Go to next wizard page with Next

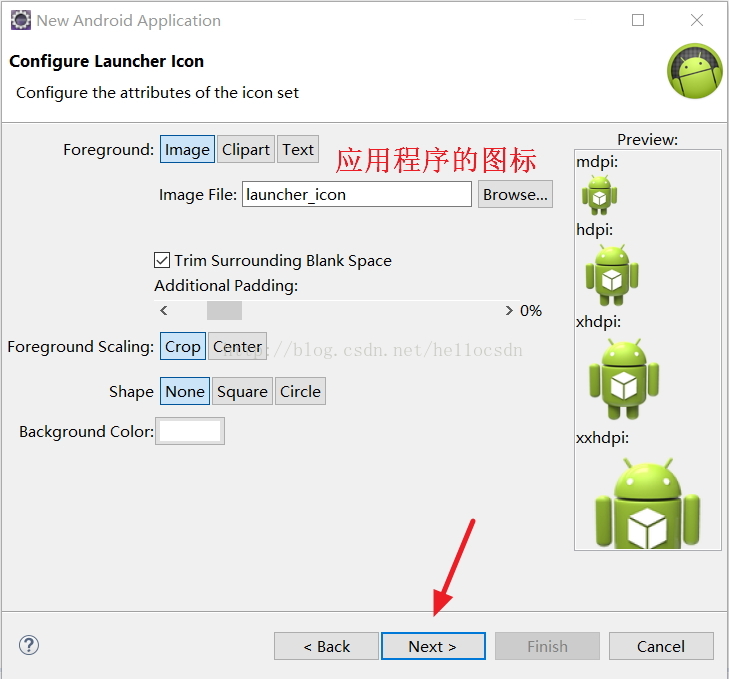pyautogui.click(x=433, y=646)
